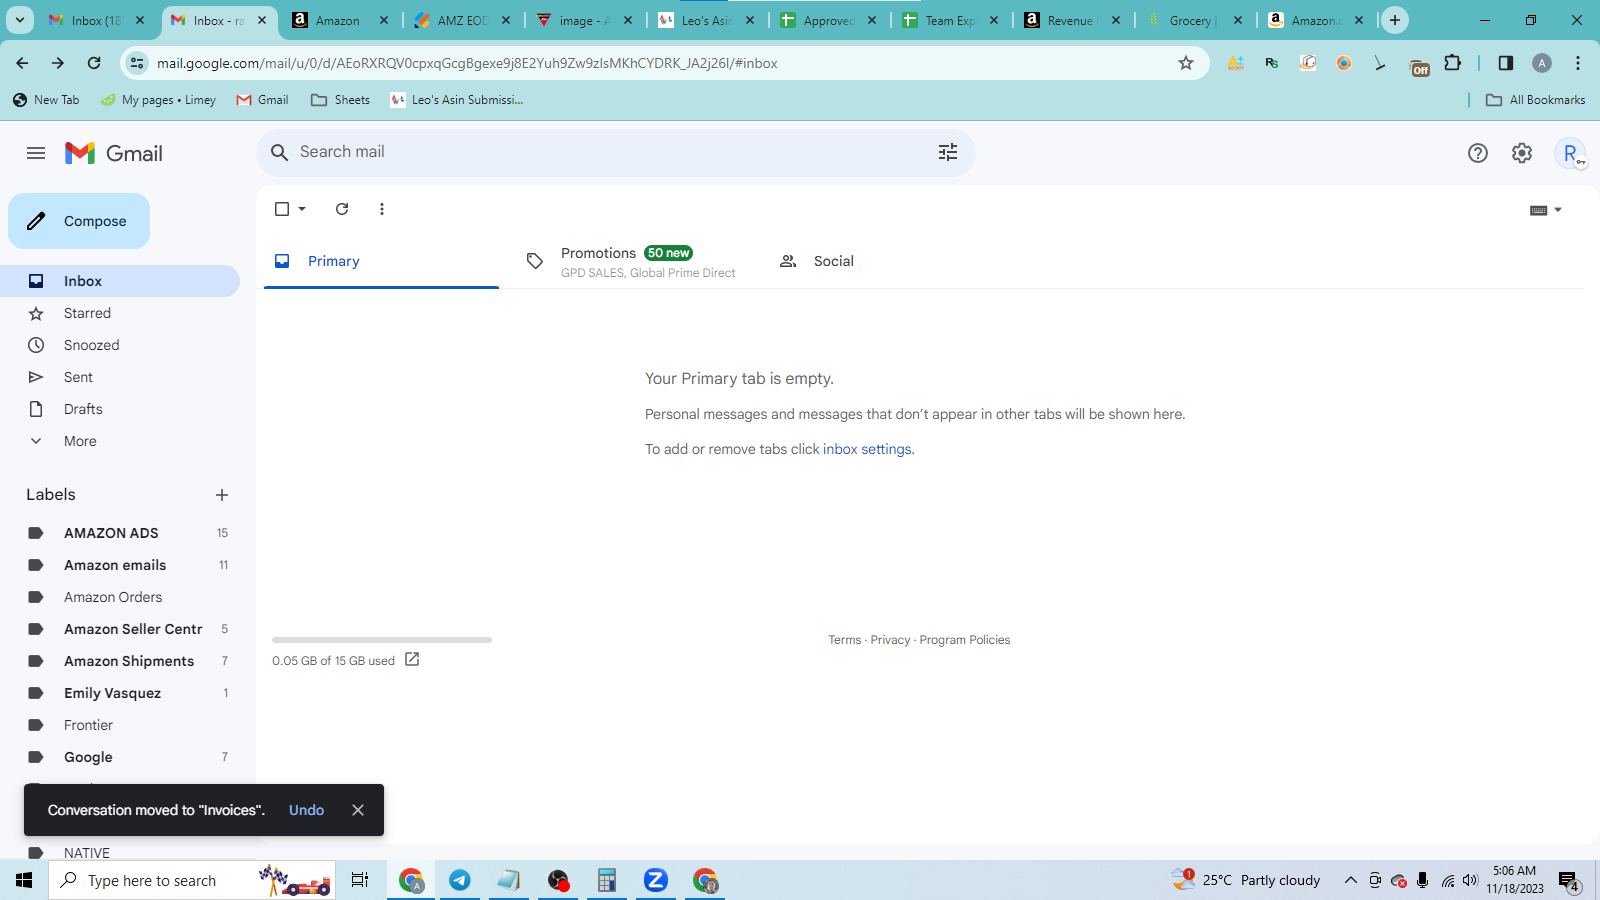This screenshot has width=1600, height=900.
Task: Switch to the Promotions tab
Action: [634, 261]
